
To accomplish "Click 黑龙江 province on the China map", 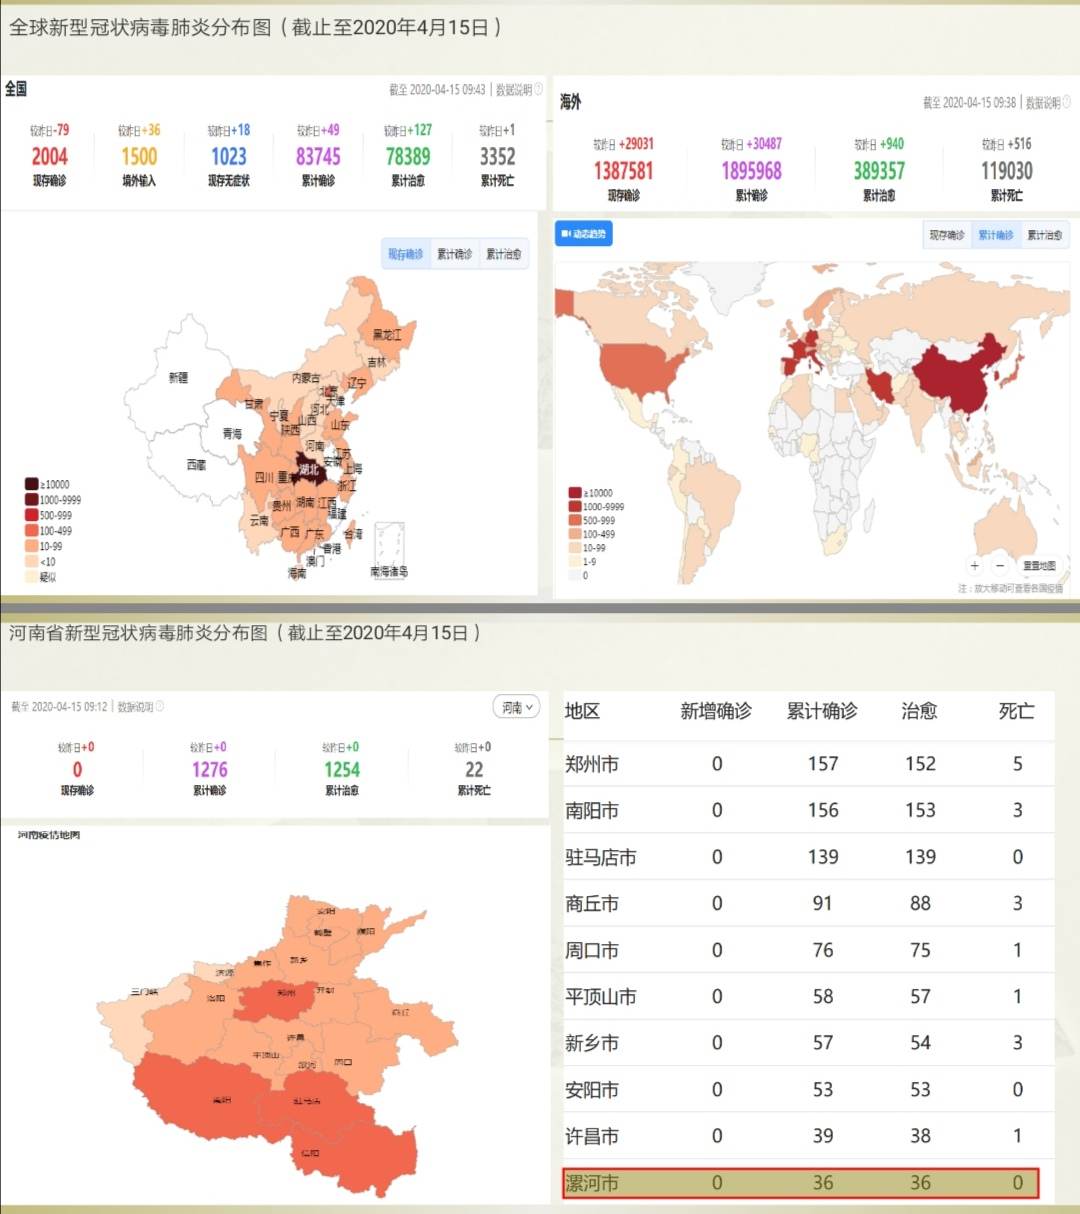I will point(386,334).
